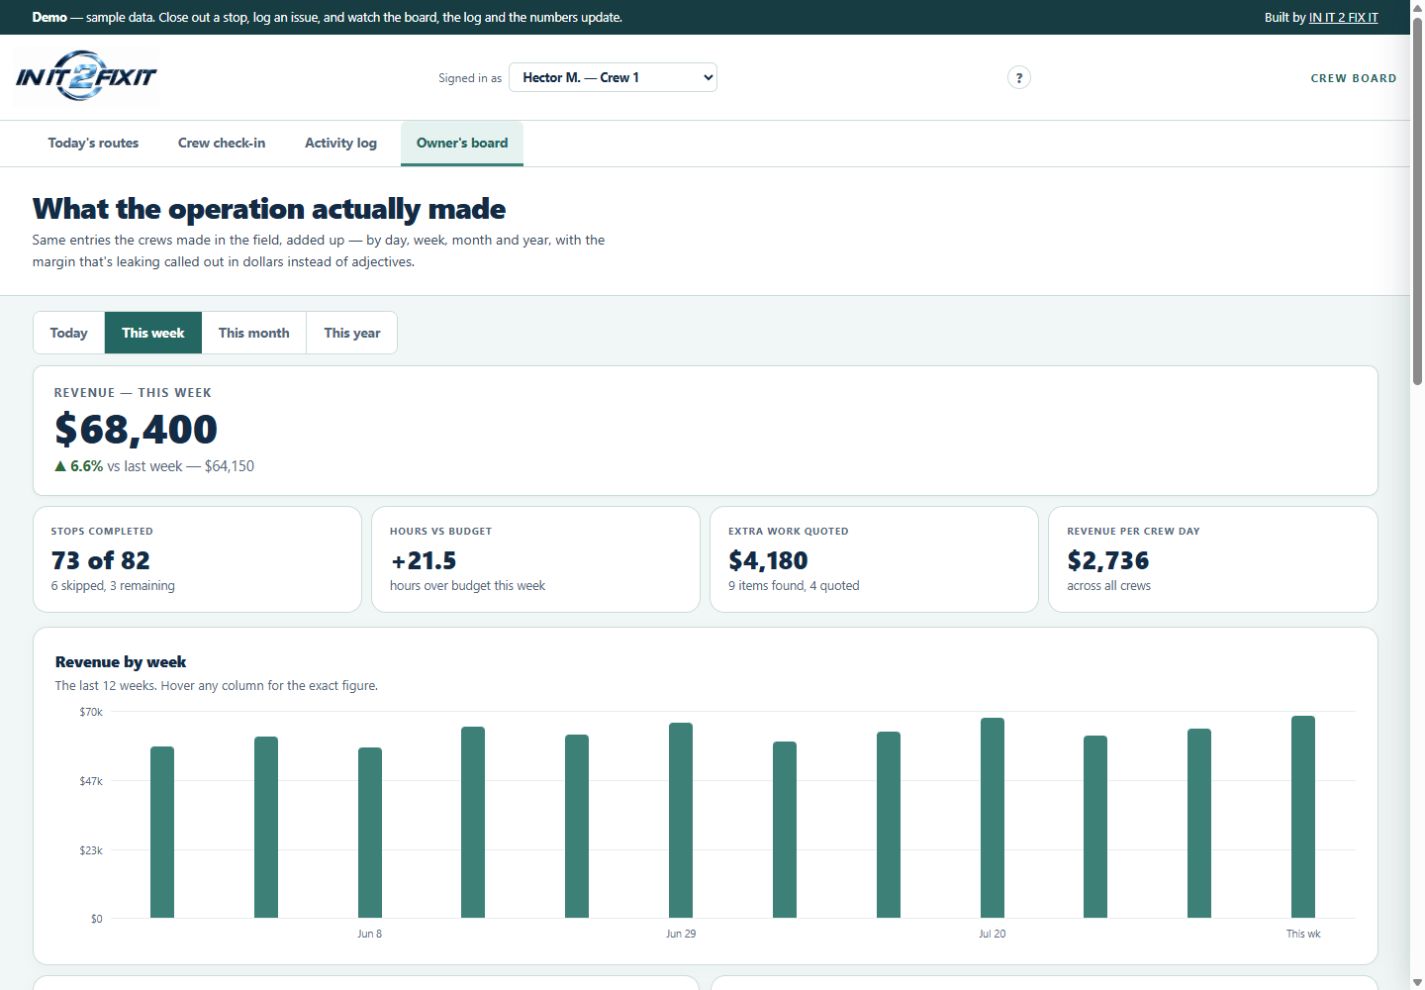This screenshot has height=990, width=1425.
Task: Click the Stops Completed card
Action: click(x=197, y=559)
